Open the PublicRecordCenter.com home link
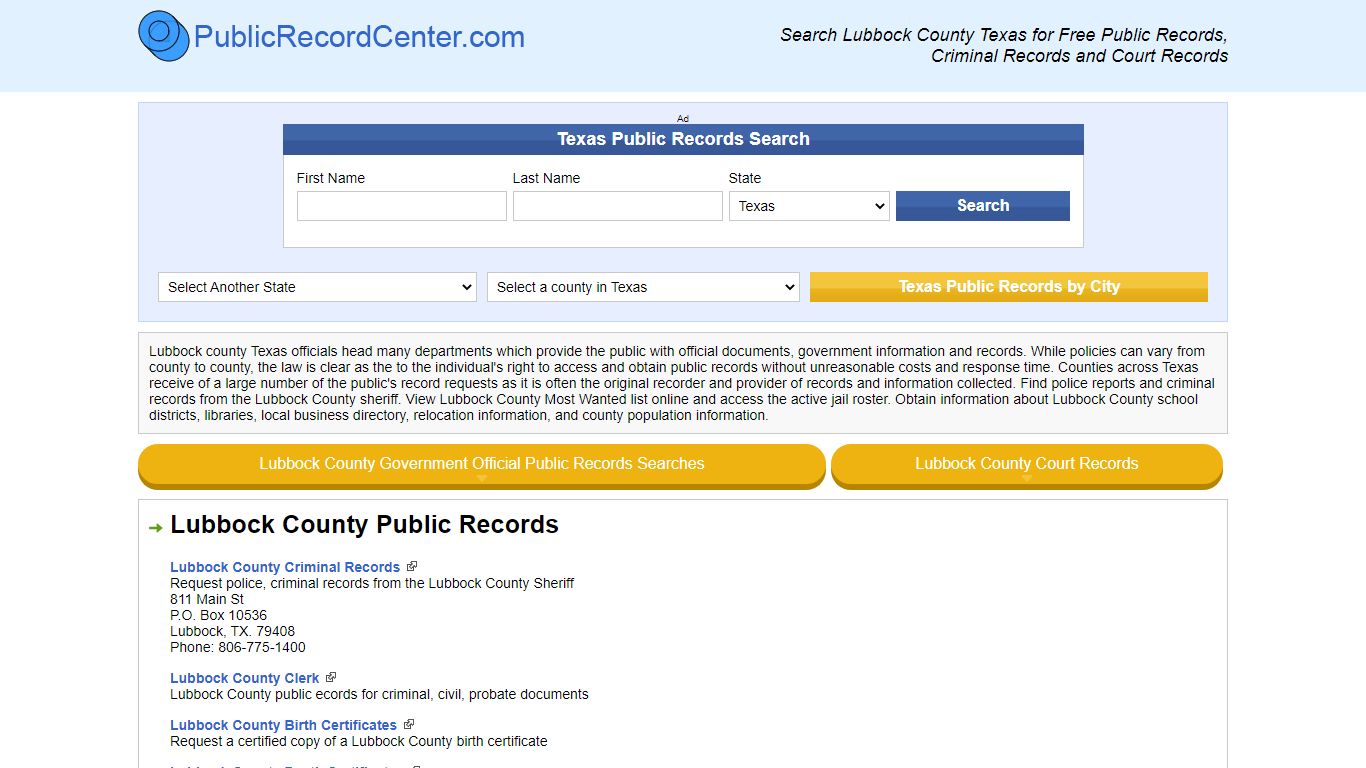This screenshot has width=1366, height=768. point(359,37)
